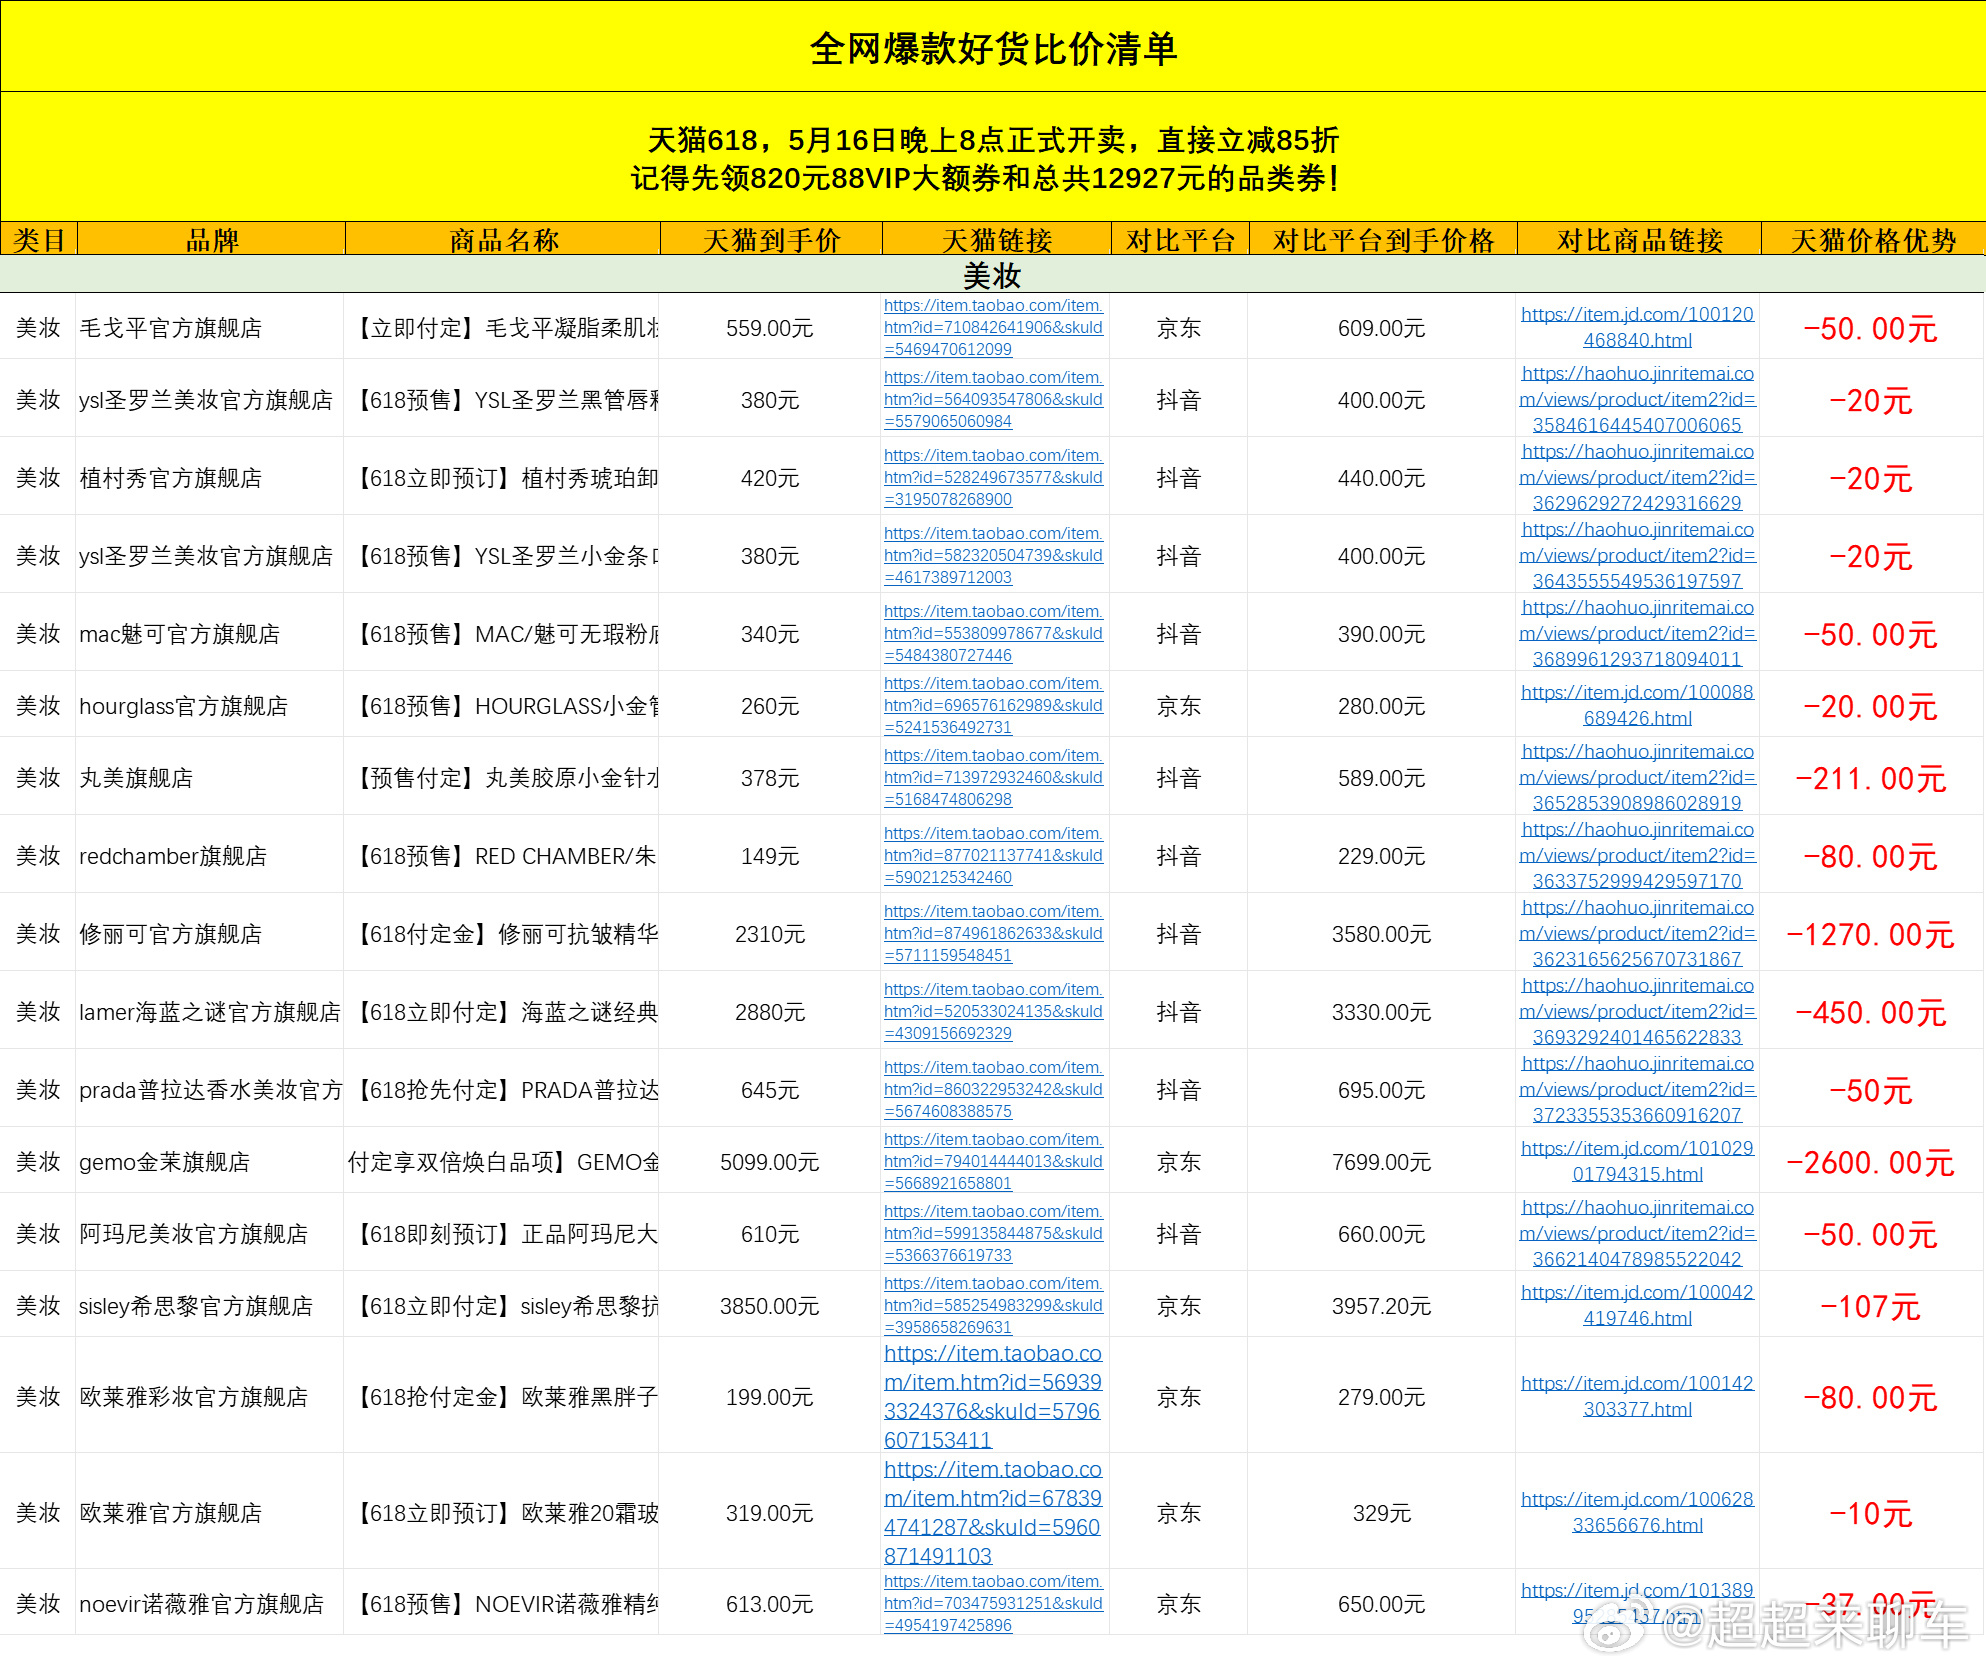This screenshot has height=1673, width=1986.
Task: Open 修丽可 Douyin comparison link
Action: [x=1637, y=933]
